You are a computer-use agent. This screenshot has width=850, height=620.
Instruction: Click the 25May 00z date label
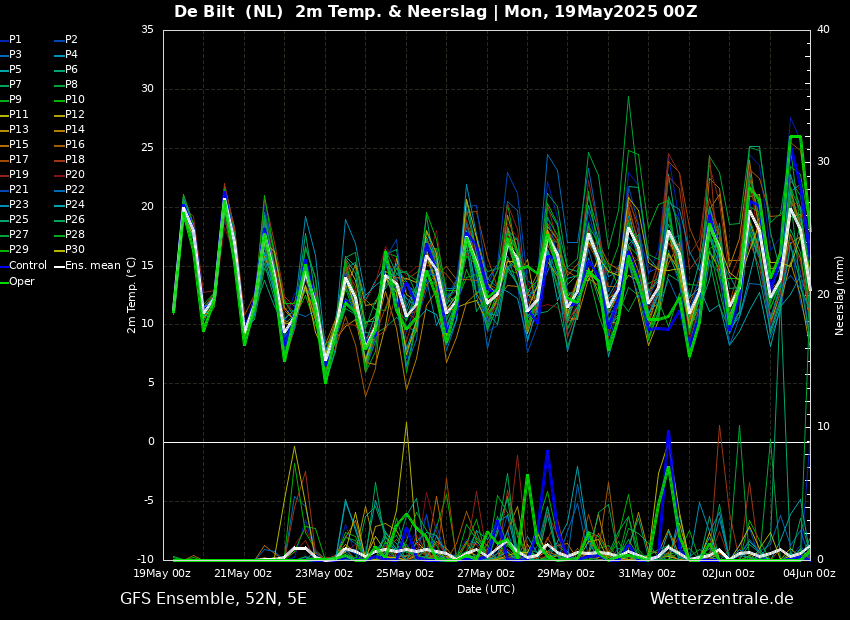click(406, 573)
